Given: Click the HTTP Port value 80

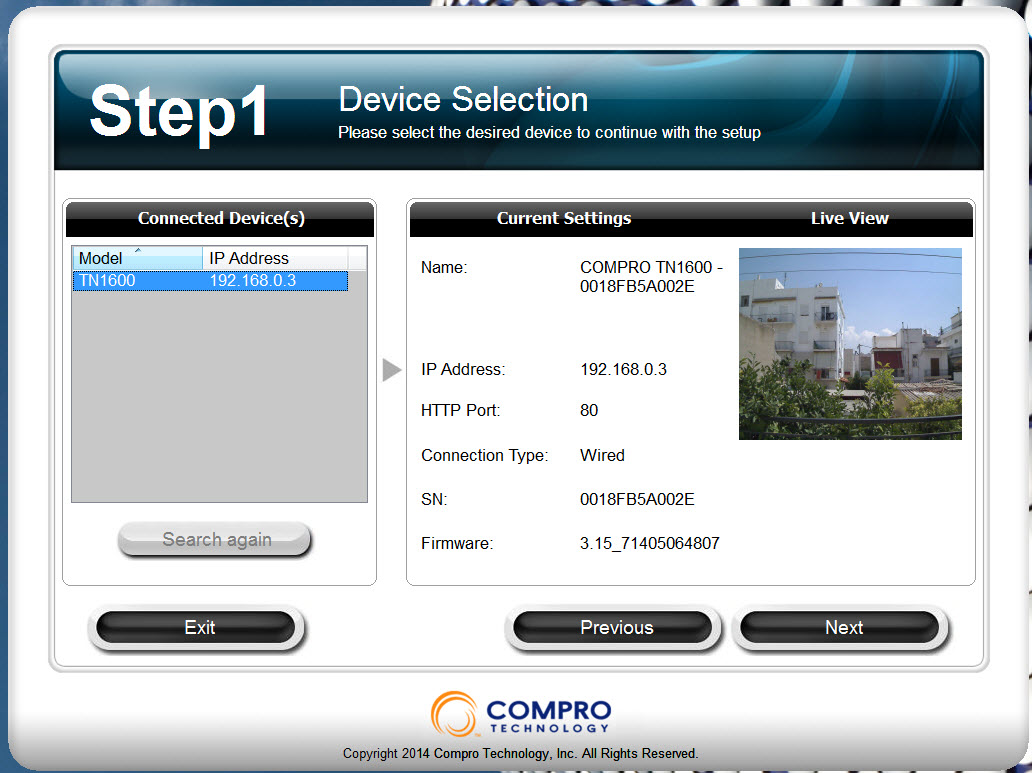Looking at the screenshot, I should [x=589, y=410].
